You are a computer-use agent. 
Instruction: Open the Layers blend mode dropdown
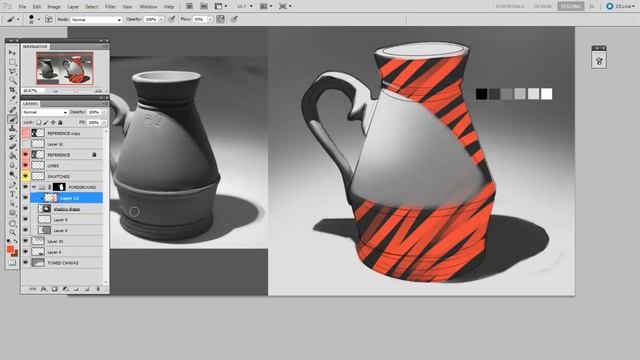coord(44,112)
